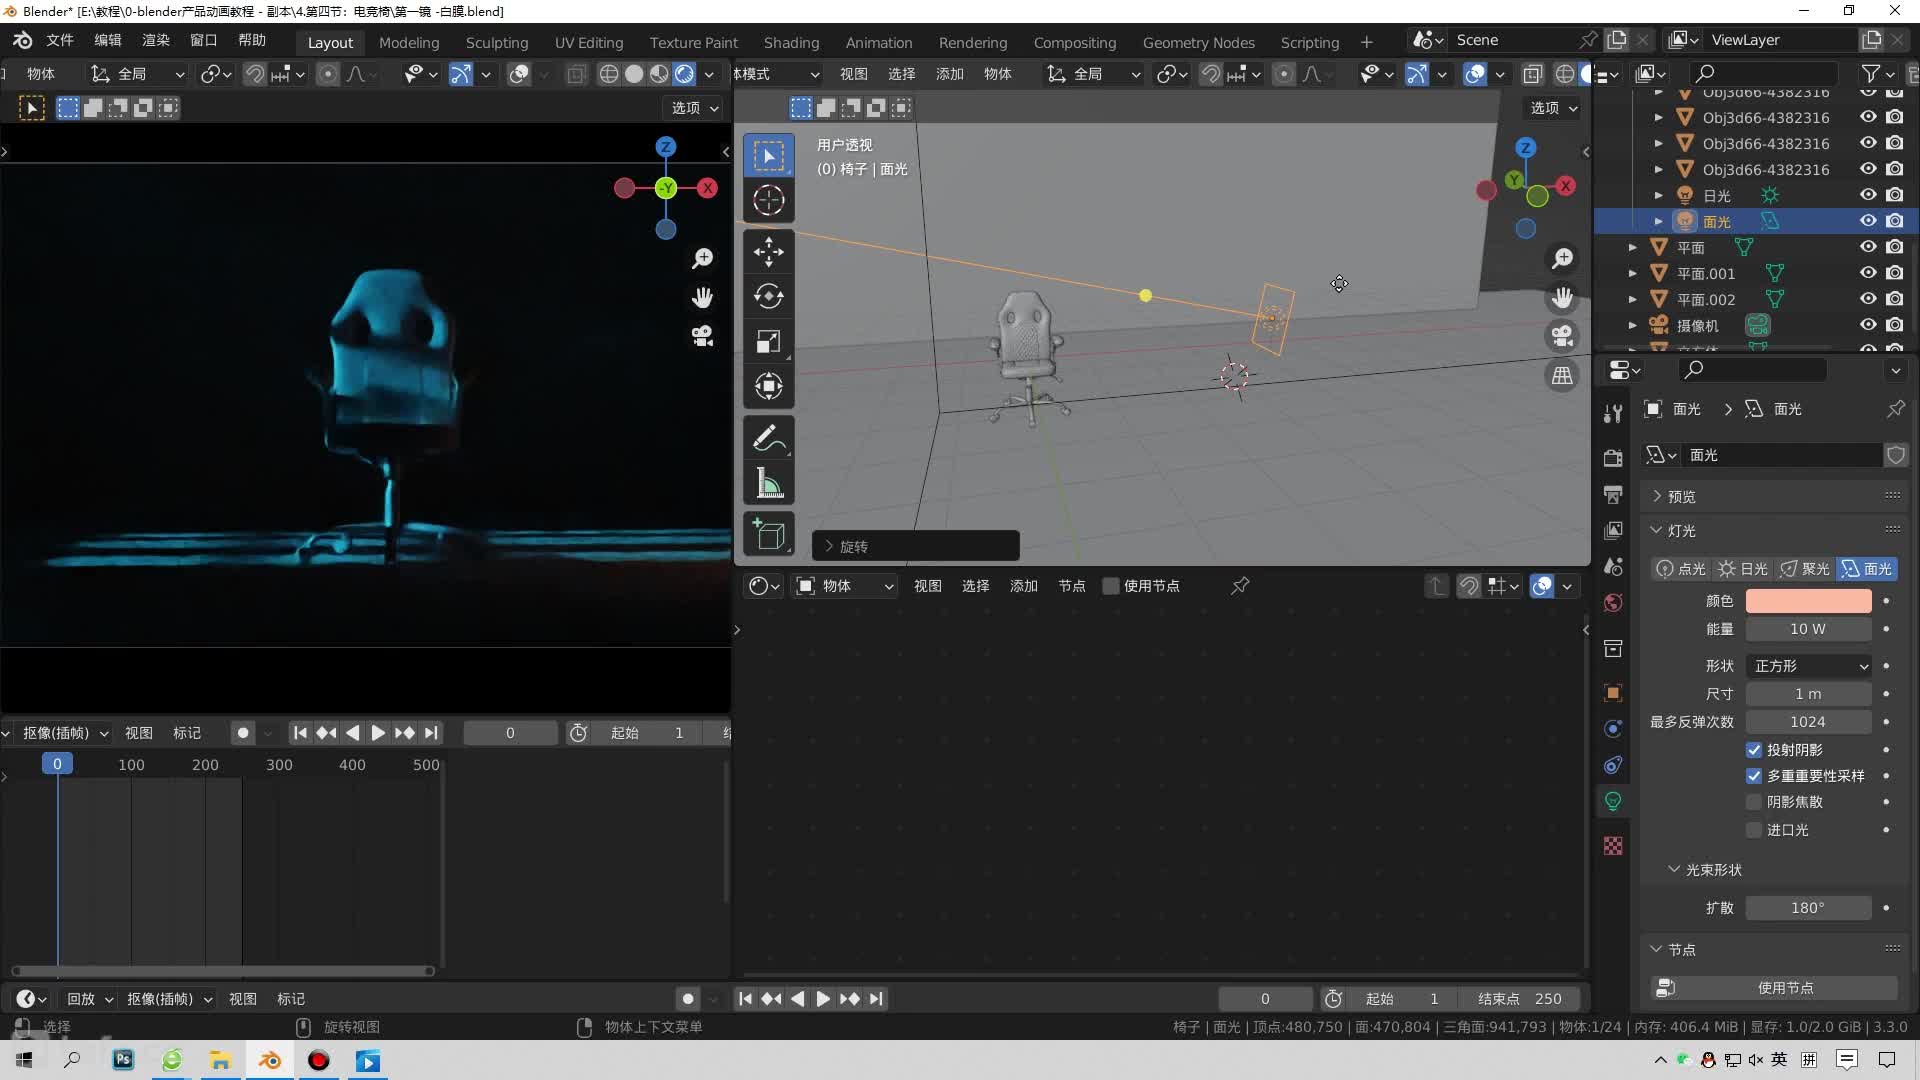Activate the 3D Cursor tool
Image resolution: width=1920 pixels, height=1080 pixels.
[x=768, y=200]
